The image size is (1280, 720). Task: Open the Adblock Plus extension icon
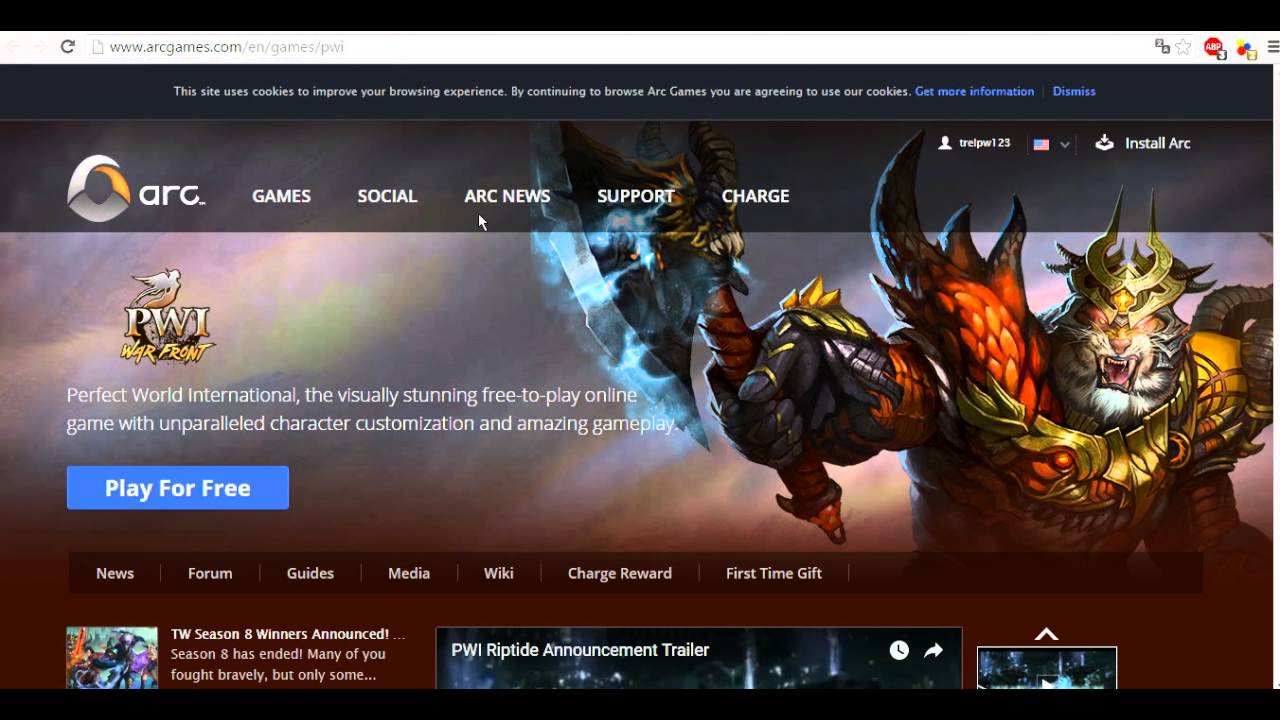pyautogui.click(x=1214, y=48)
